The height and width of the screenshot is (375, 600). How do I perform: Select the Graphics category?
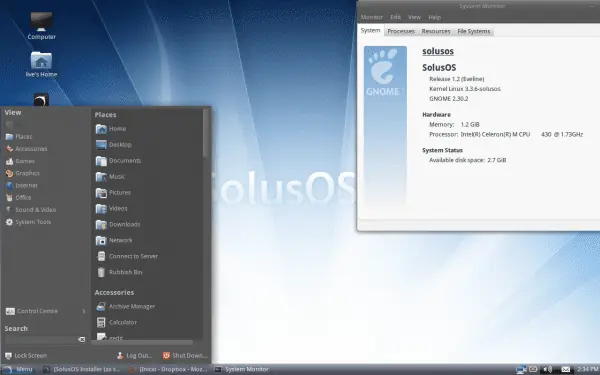point(23,173)
